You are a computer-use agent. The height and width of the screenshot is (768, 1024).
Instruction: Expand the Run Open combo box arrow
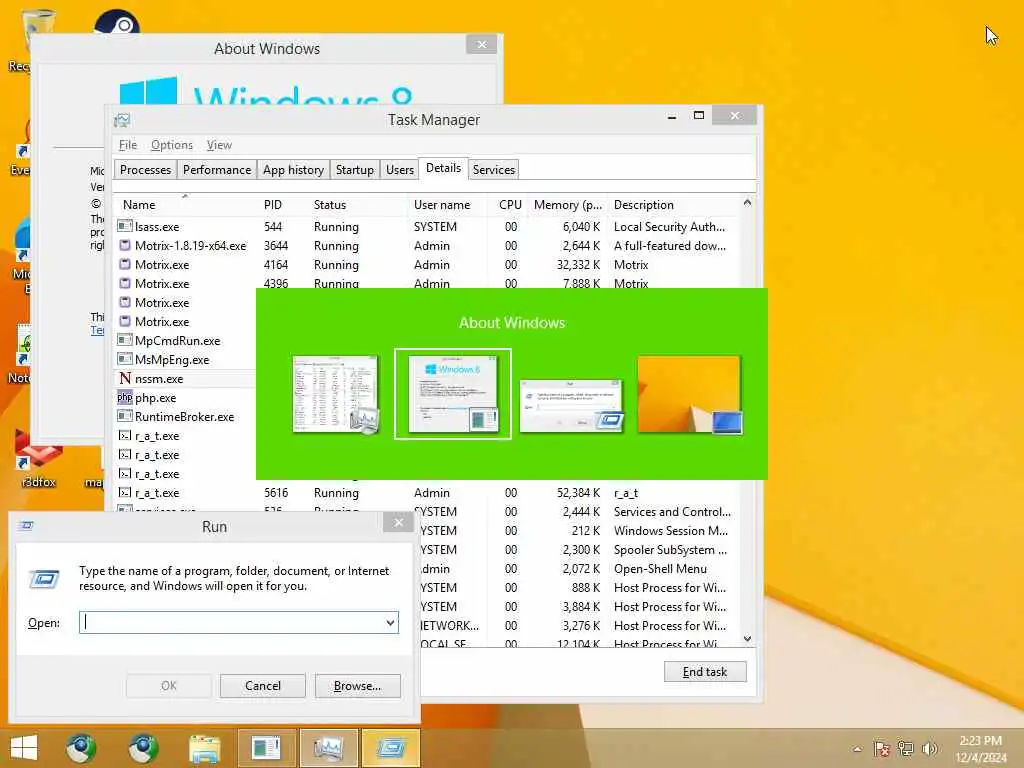tap(390, 622)
